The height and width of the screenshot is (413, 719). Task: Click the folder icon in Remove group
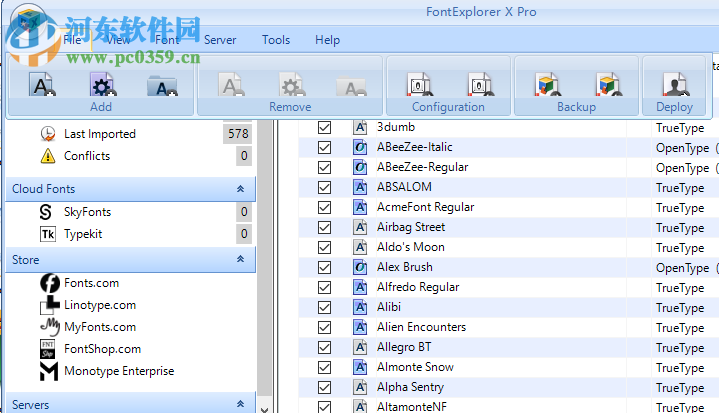pos(351,86)
